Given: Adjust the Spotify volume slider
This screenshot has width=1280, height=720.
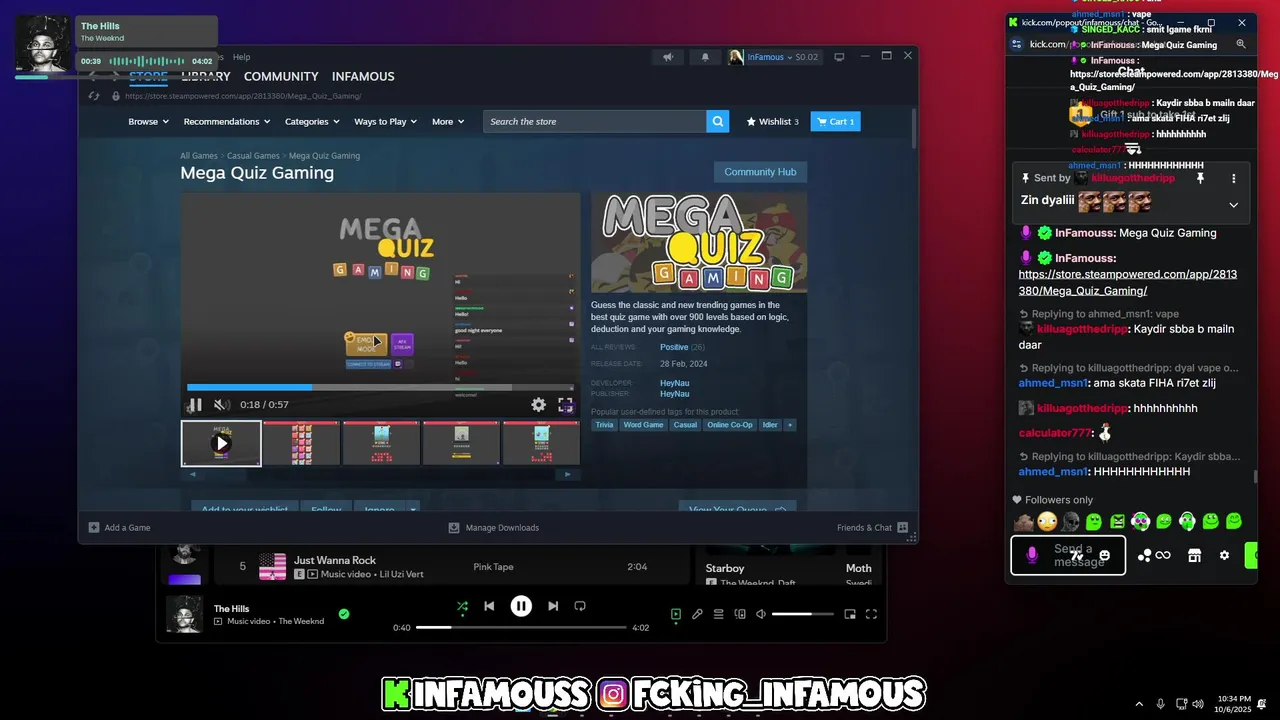Looking at the screenshot, I should coord(803,614).
